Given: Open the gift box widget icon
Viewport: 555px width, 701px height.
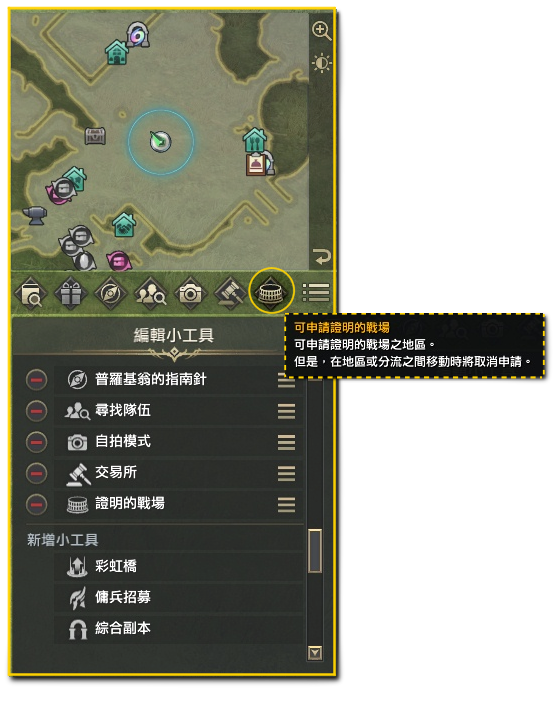Looking at the screenshot, I should click(71, 294).
